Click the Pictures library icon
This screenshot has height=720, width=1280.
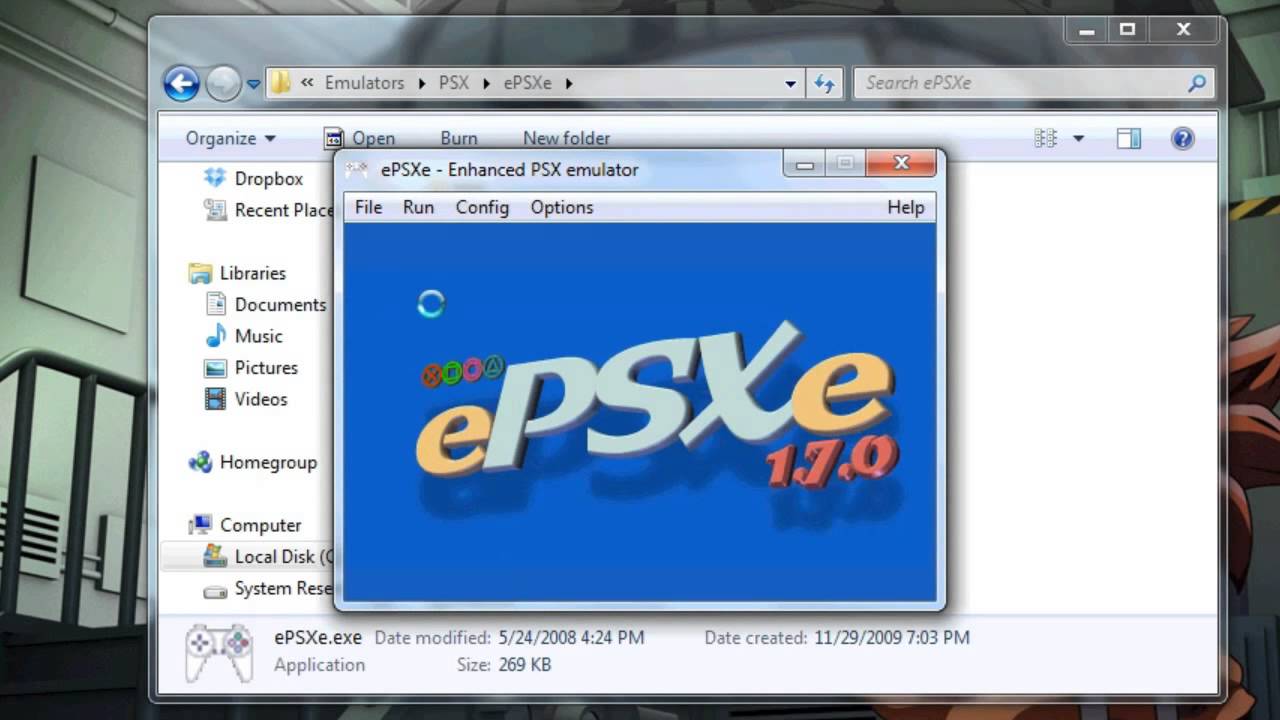215,367
